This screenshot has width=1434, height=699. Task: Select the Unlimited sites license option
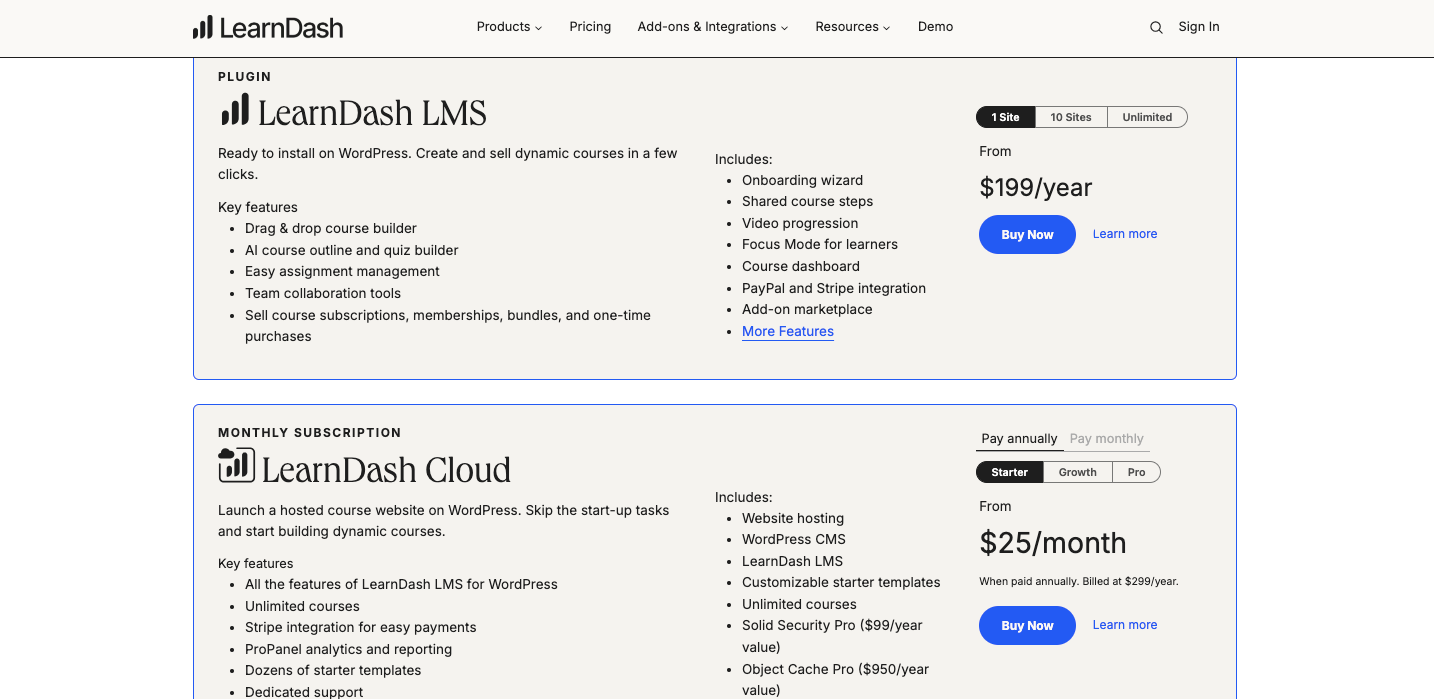(1147, 117)
